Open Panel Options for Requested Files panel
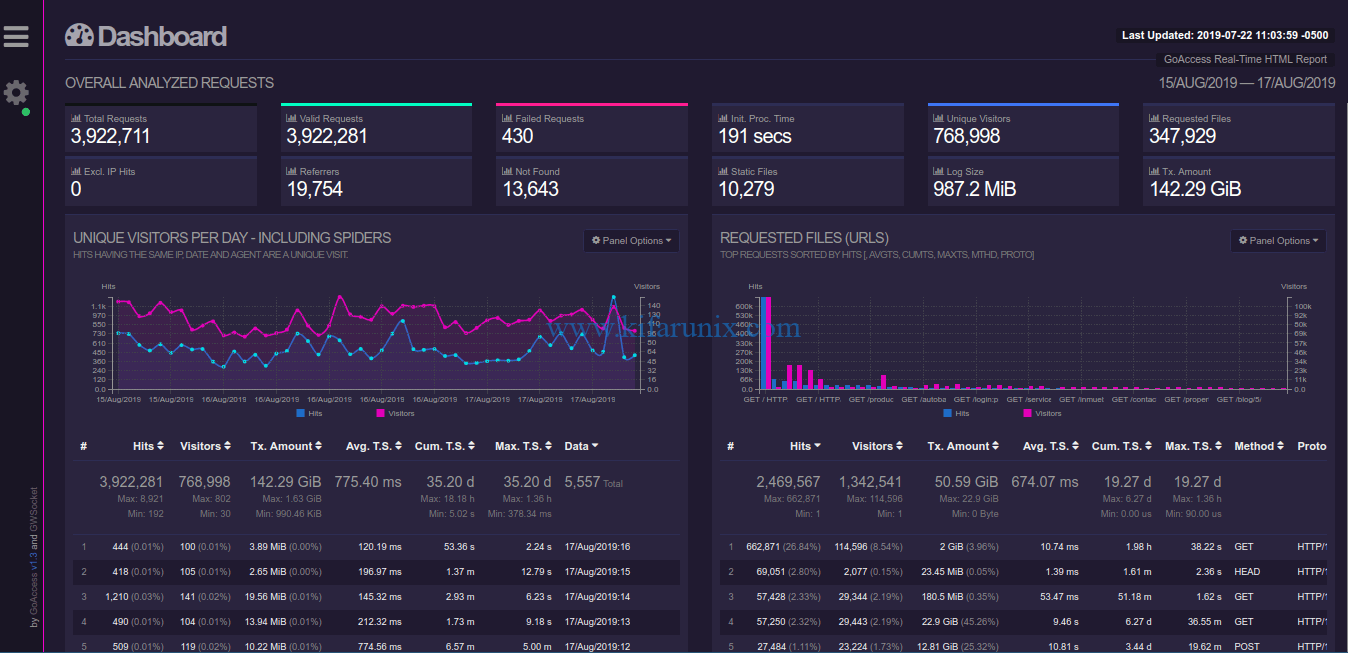Screen dimensions: 1348x653 pos(1278,241)
